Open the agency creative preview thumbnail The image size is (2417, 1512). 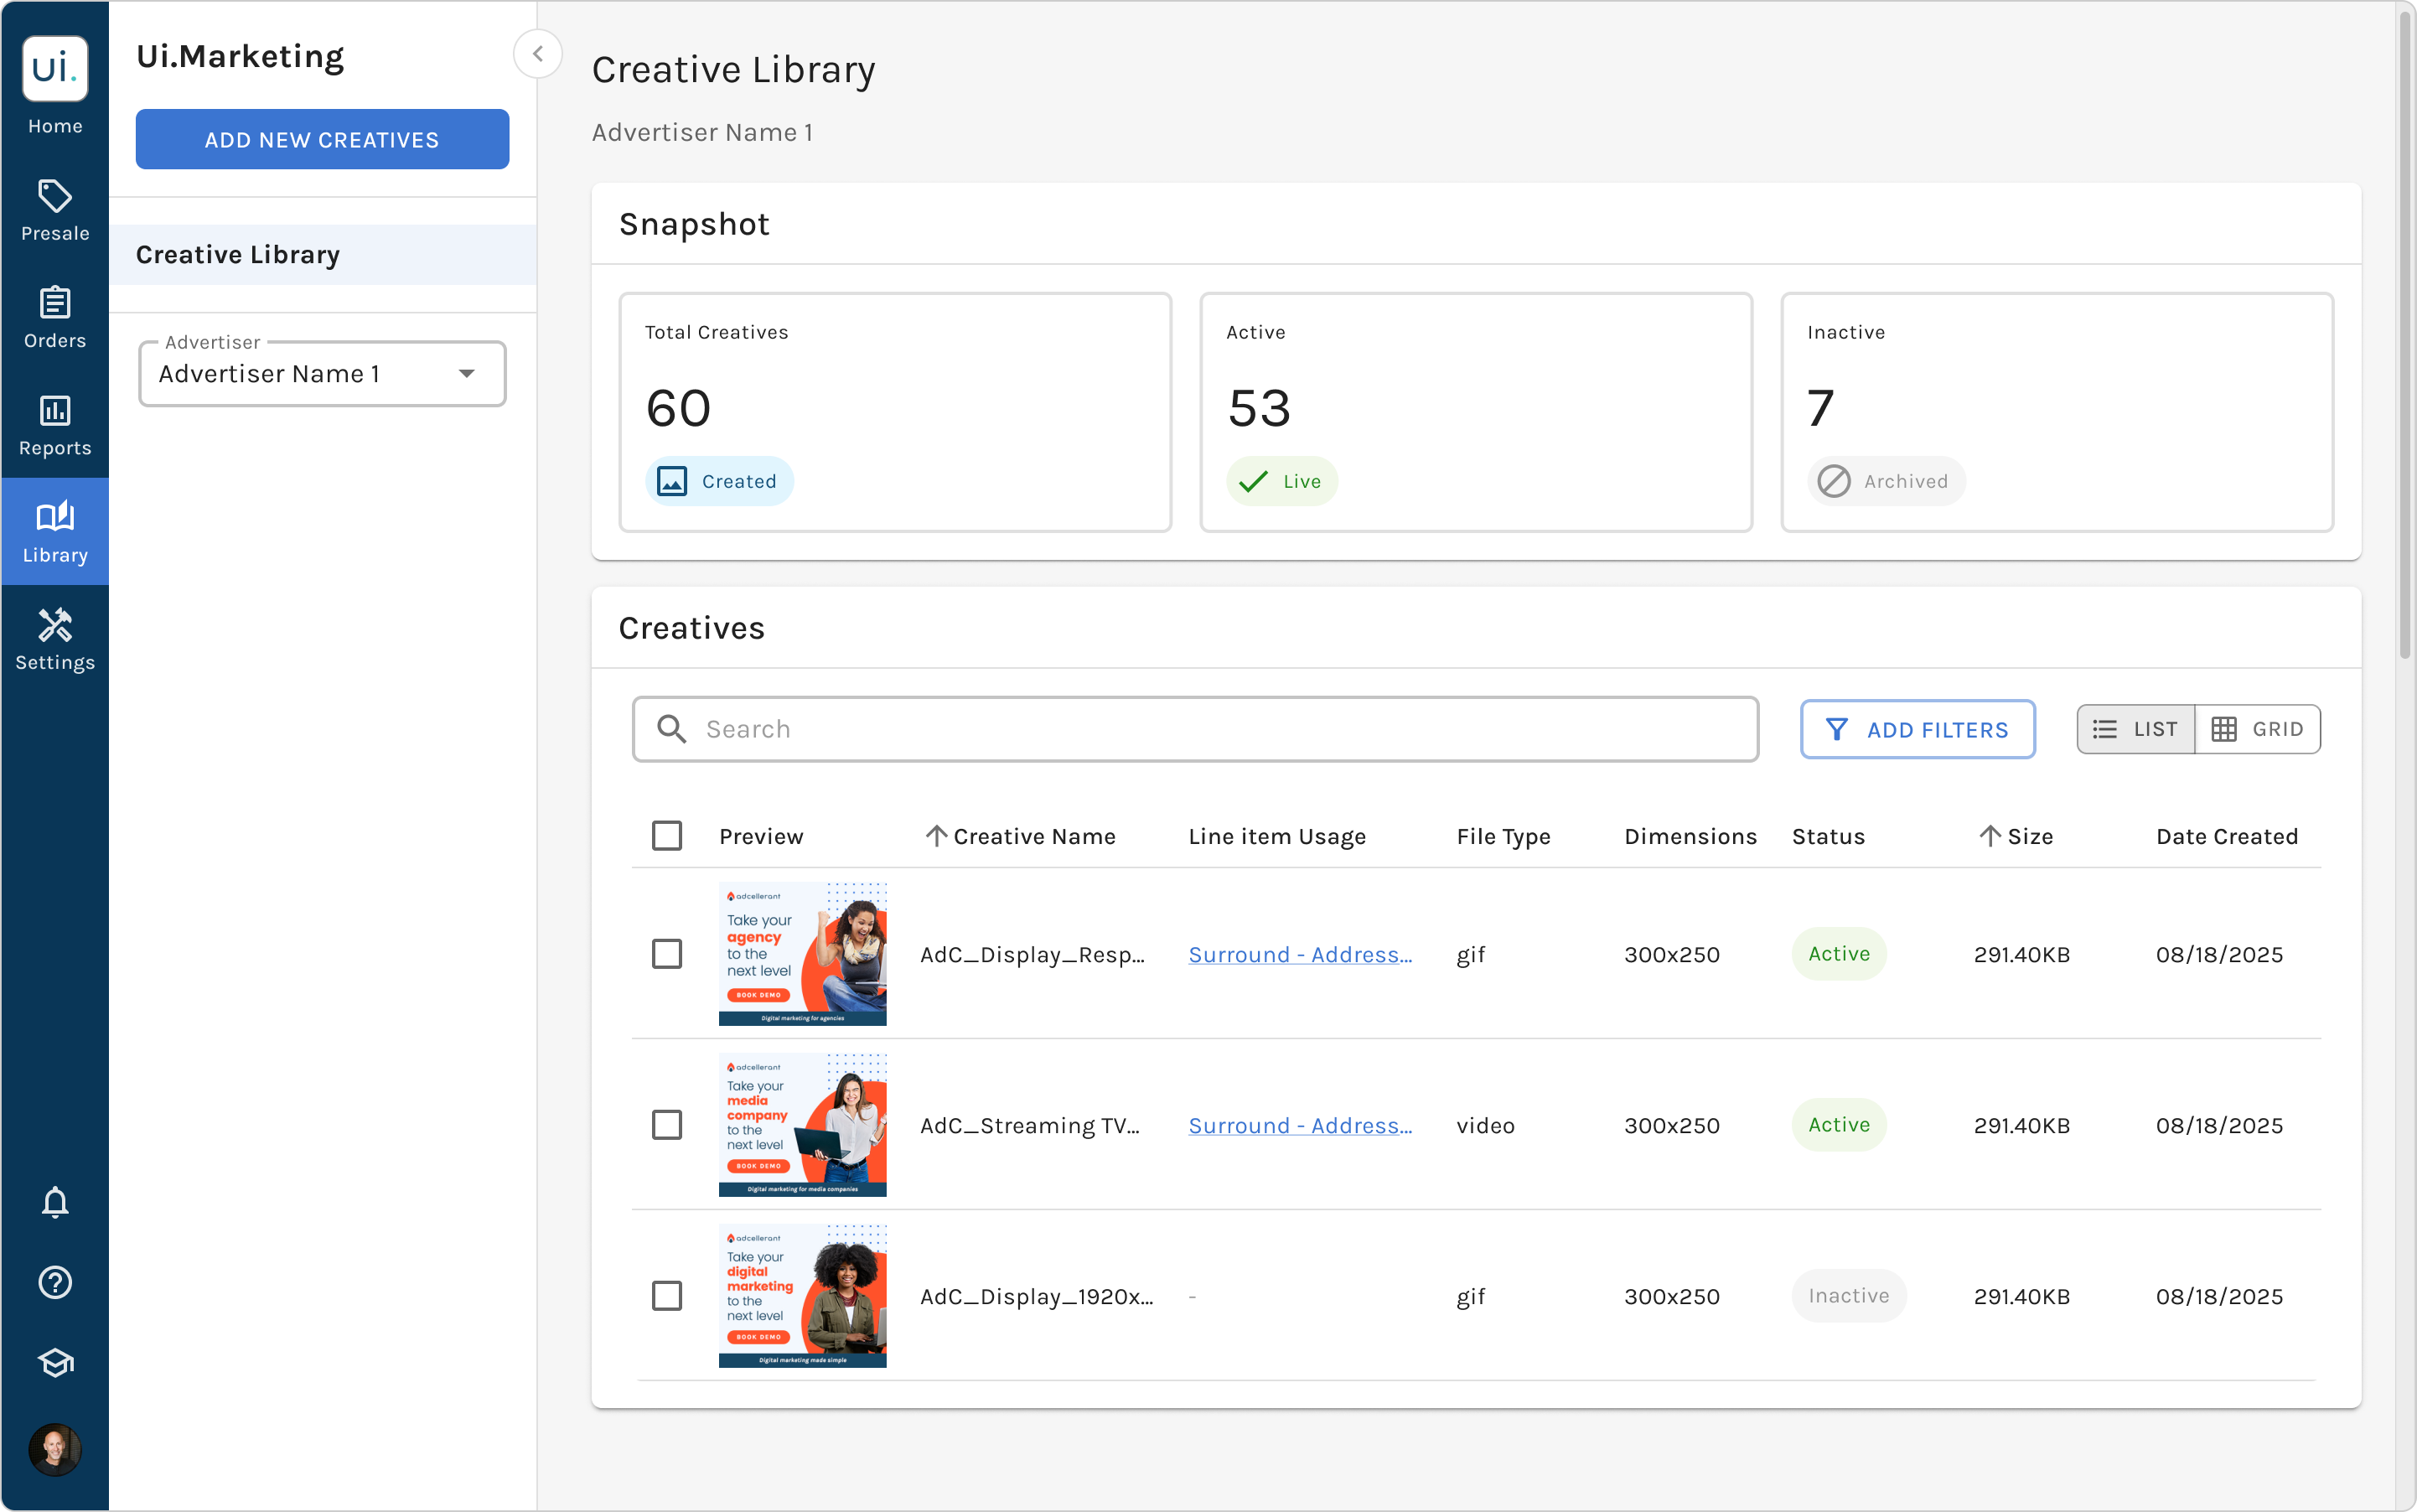coord(803,954)
